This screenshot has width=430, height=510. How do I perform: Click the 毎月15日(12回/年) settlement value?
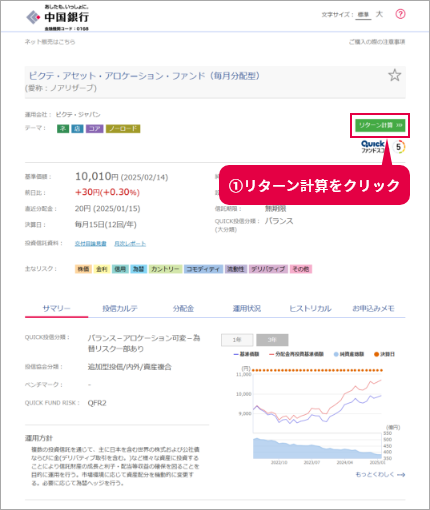106,225
